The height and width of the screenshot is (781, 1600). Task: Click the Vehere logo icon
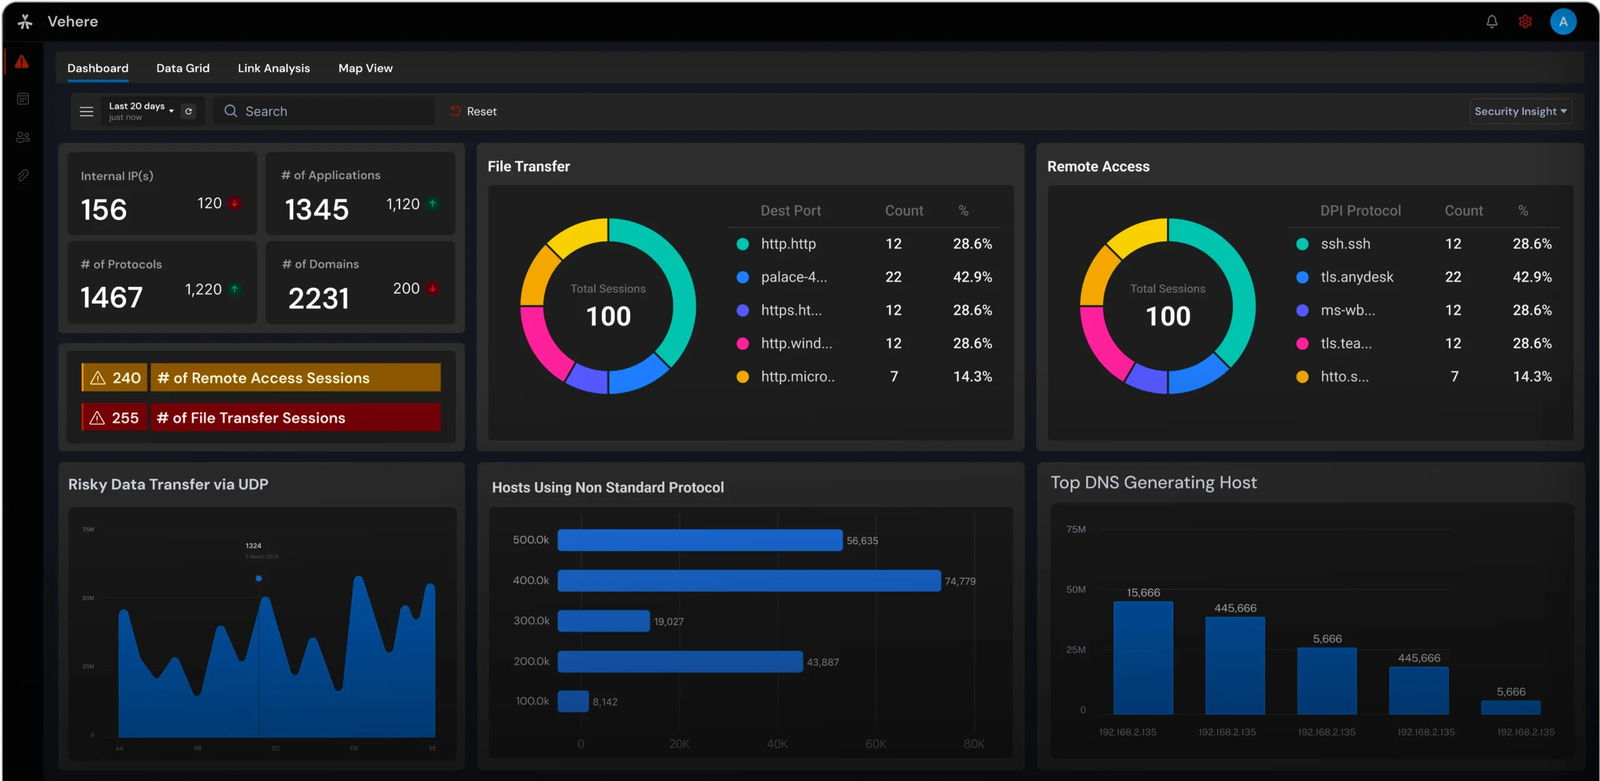point(25,22)
